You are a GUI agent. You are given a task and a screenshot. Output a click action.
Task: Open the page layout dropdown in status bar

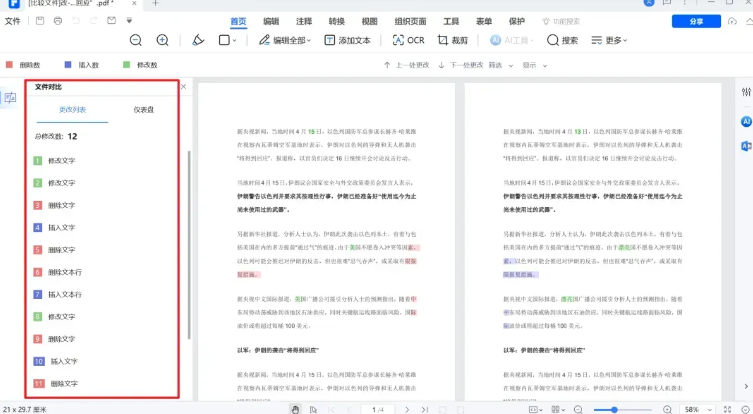pos(558,409)
